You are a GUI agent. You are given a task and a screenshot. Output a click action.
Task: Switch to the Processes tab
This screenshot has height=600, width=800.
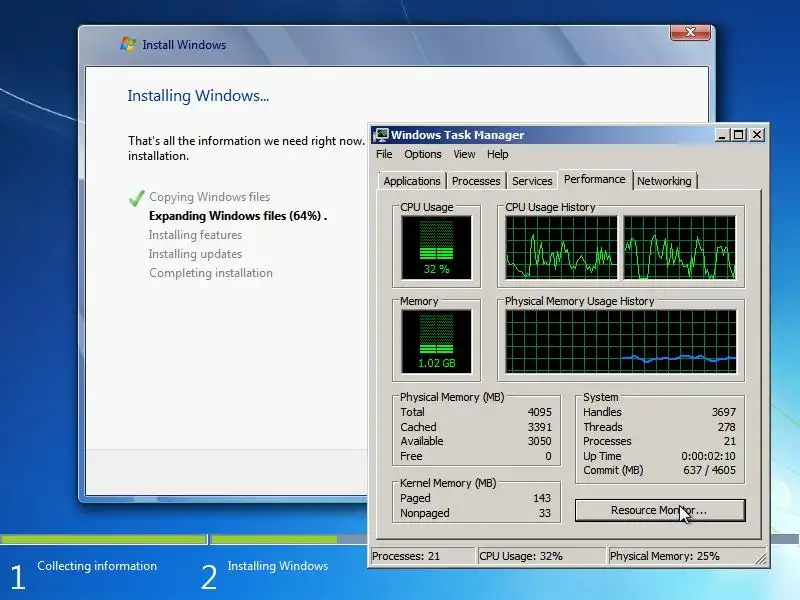476,181
